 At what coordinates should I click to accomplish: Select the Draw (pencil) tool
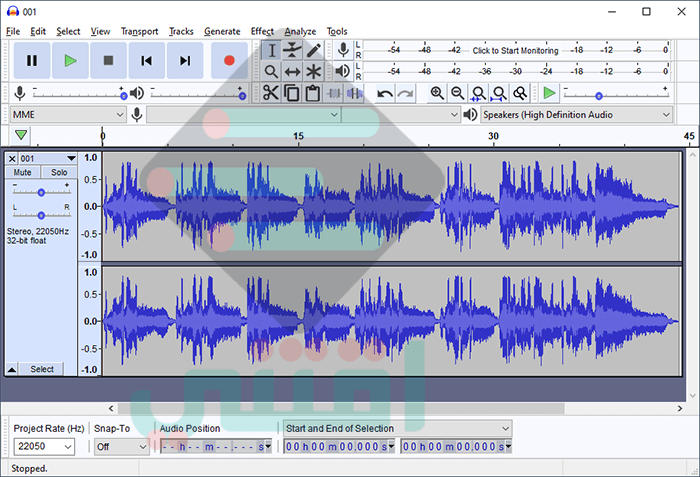coord(313,50)
